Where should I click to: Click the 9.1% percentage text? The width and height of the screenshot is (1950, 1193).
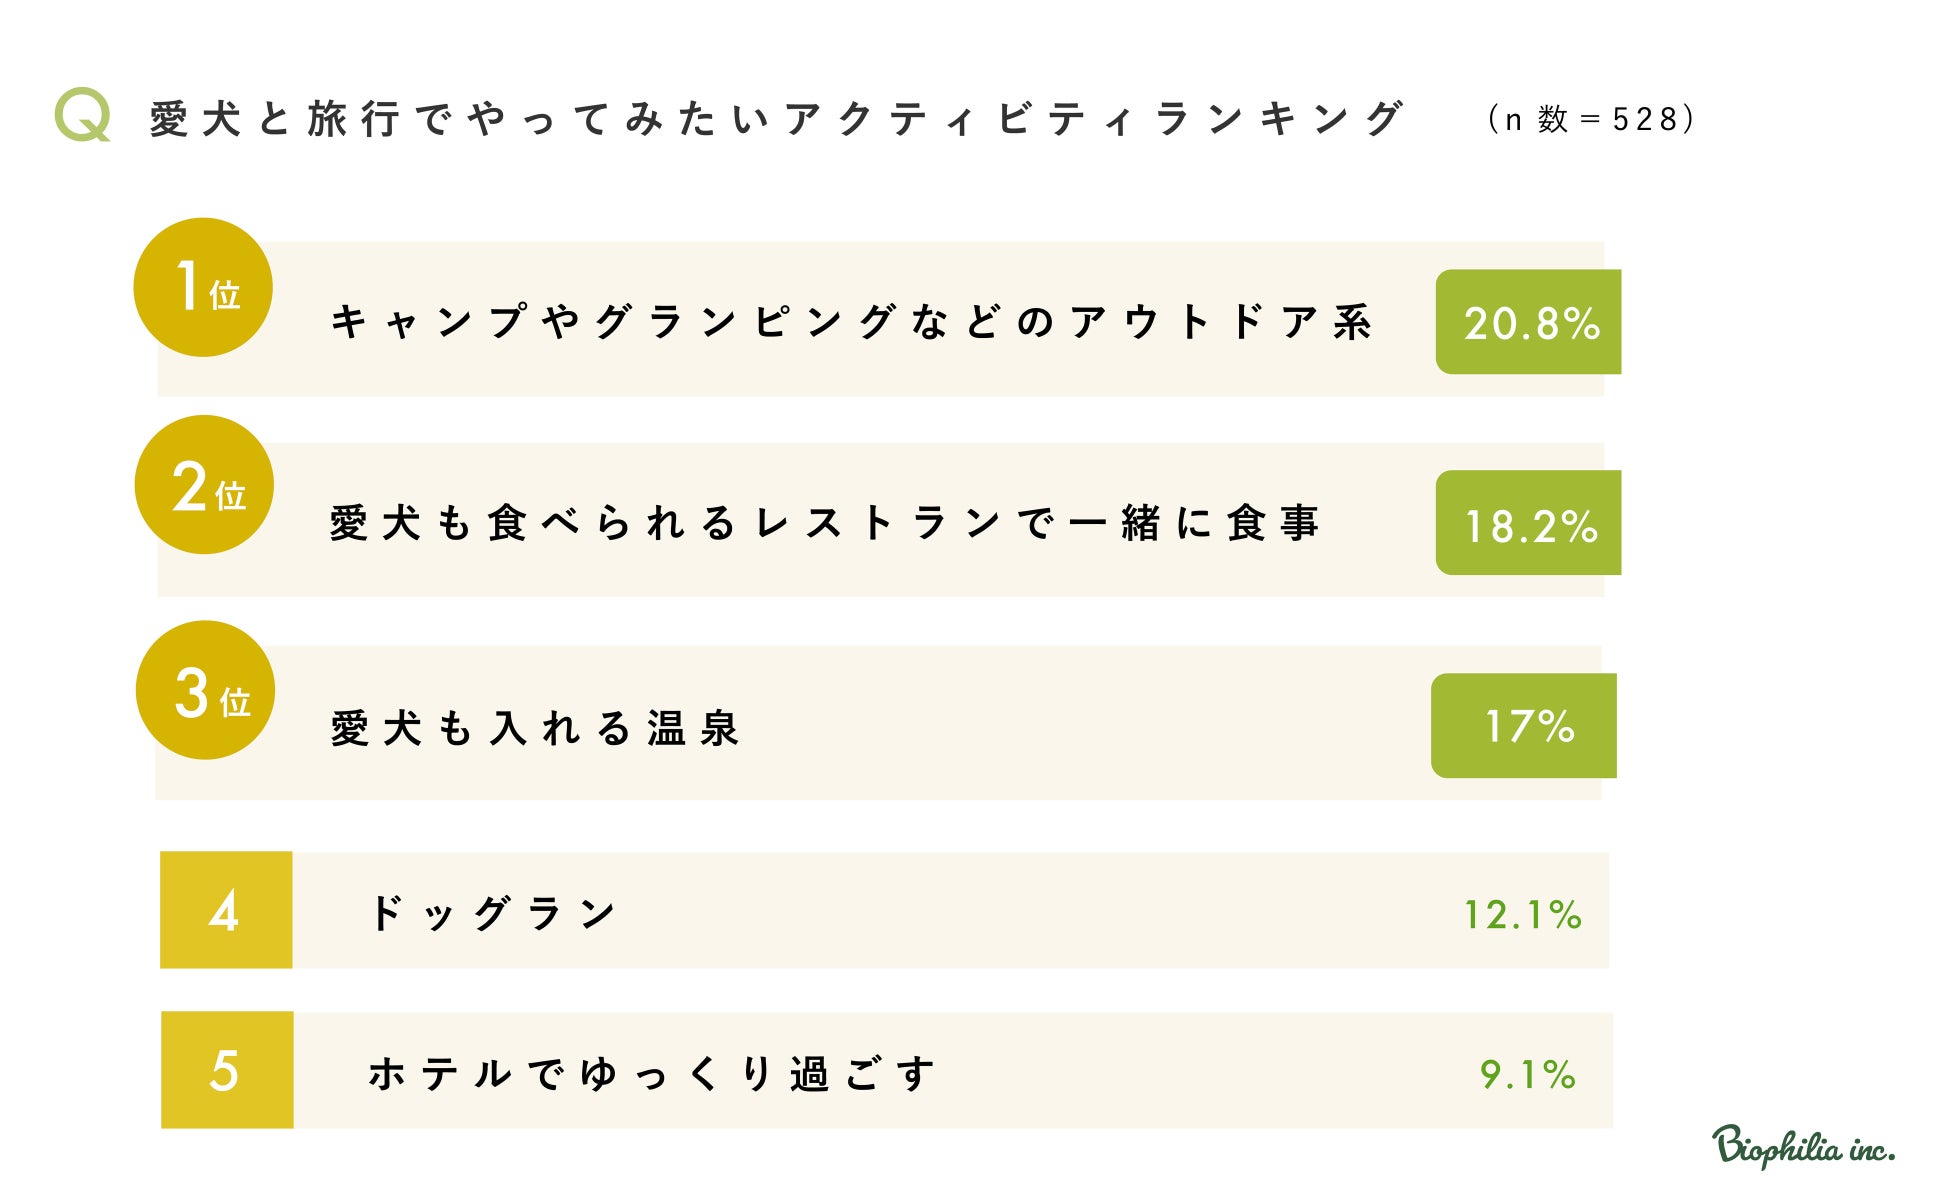pos(1527,1075)
